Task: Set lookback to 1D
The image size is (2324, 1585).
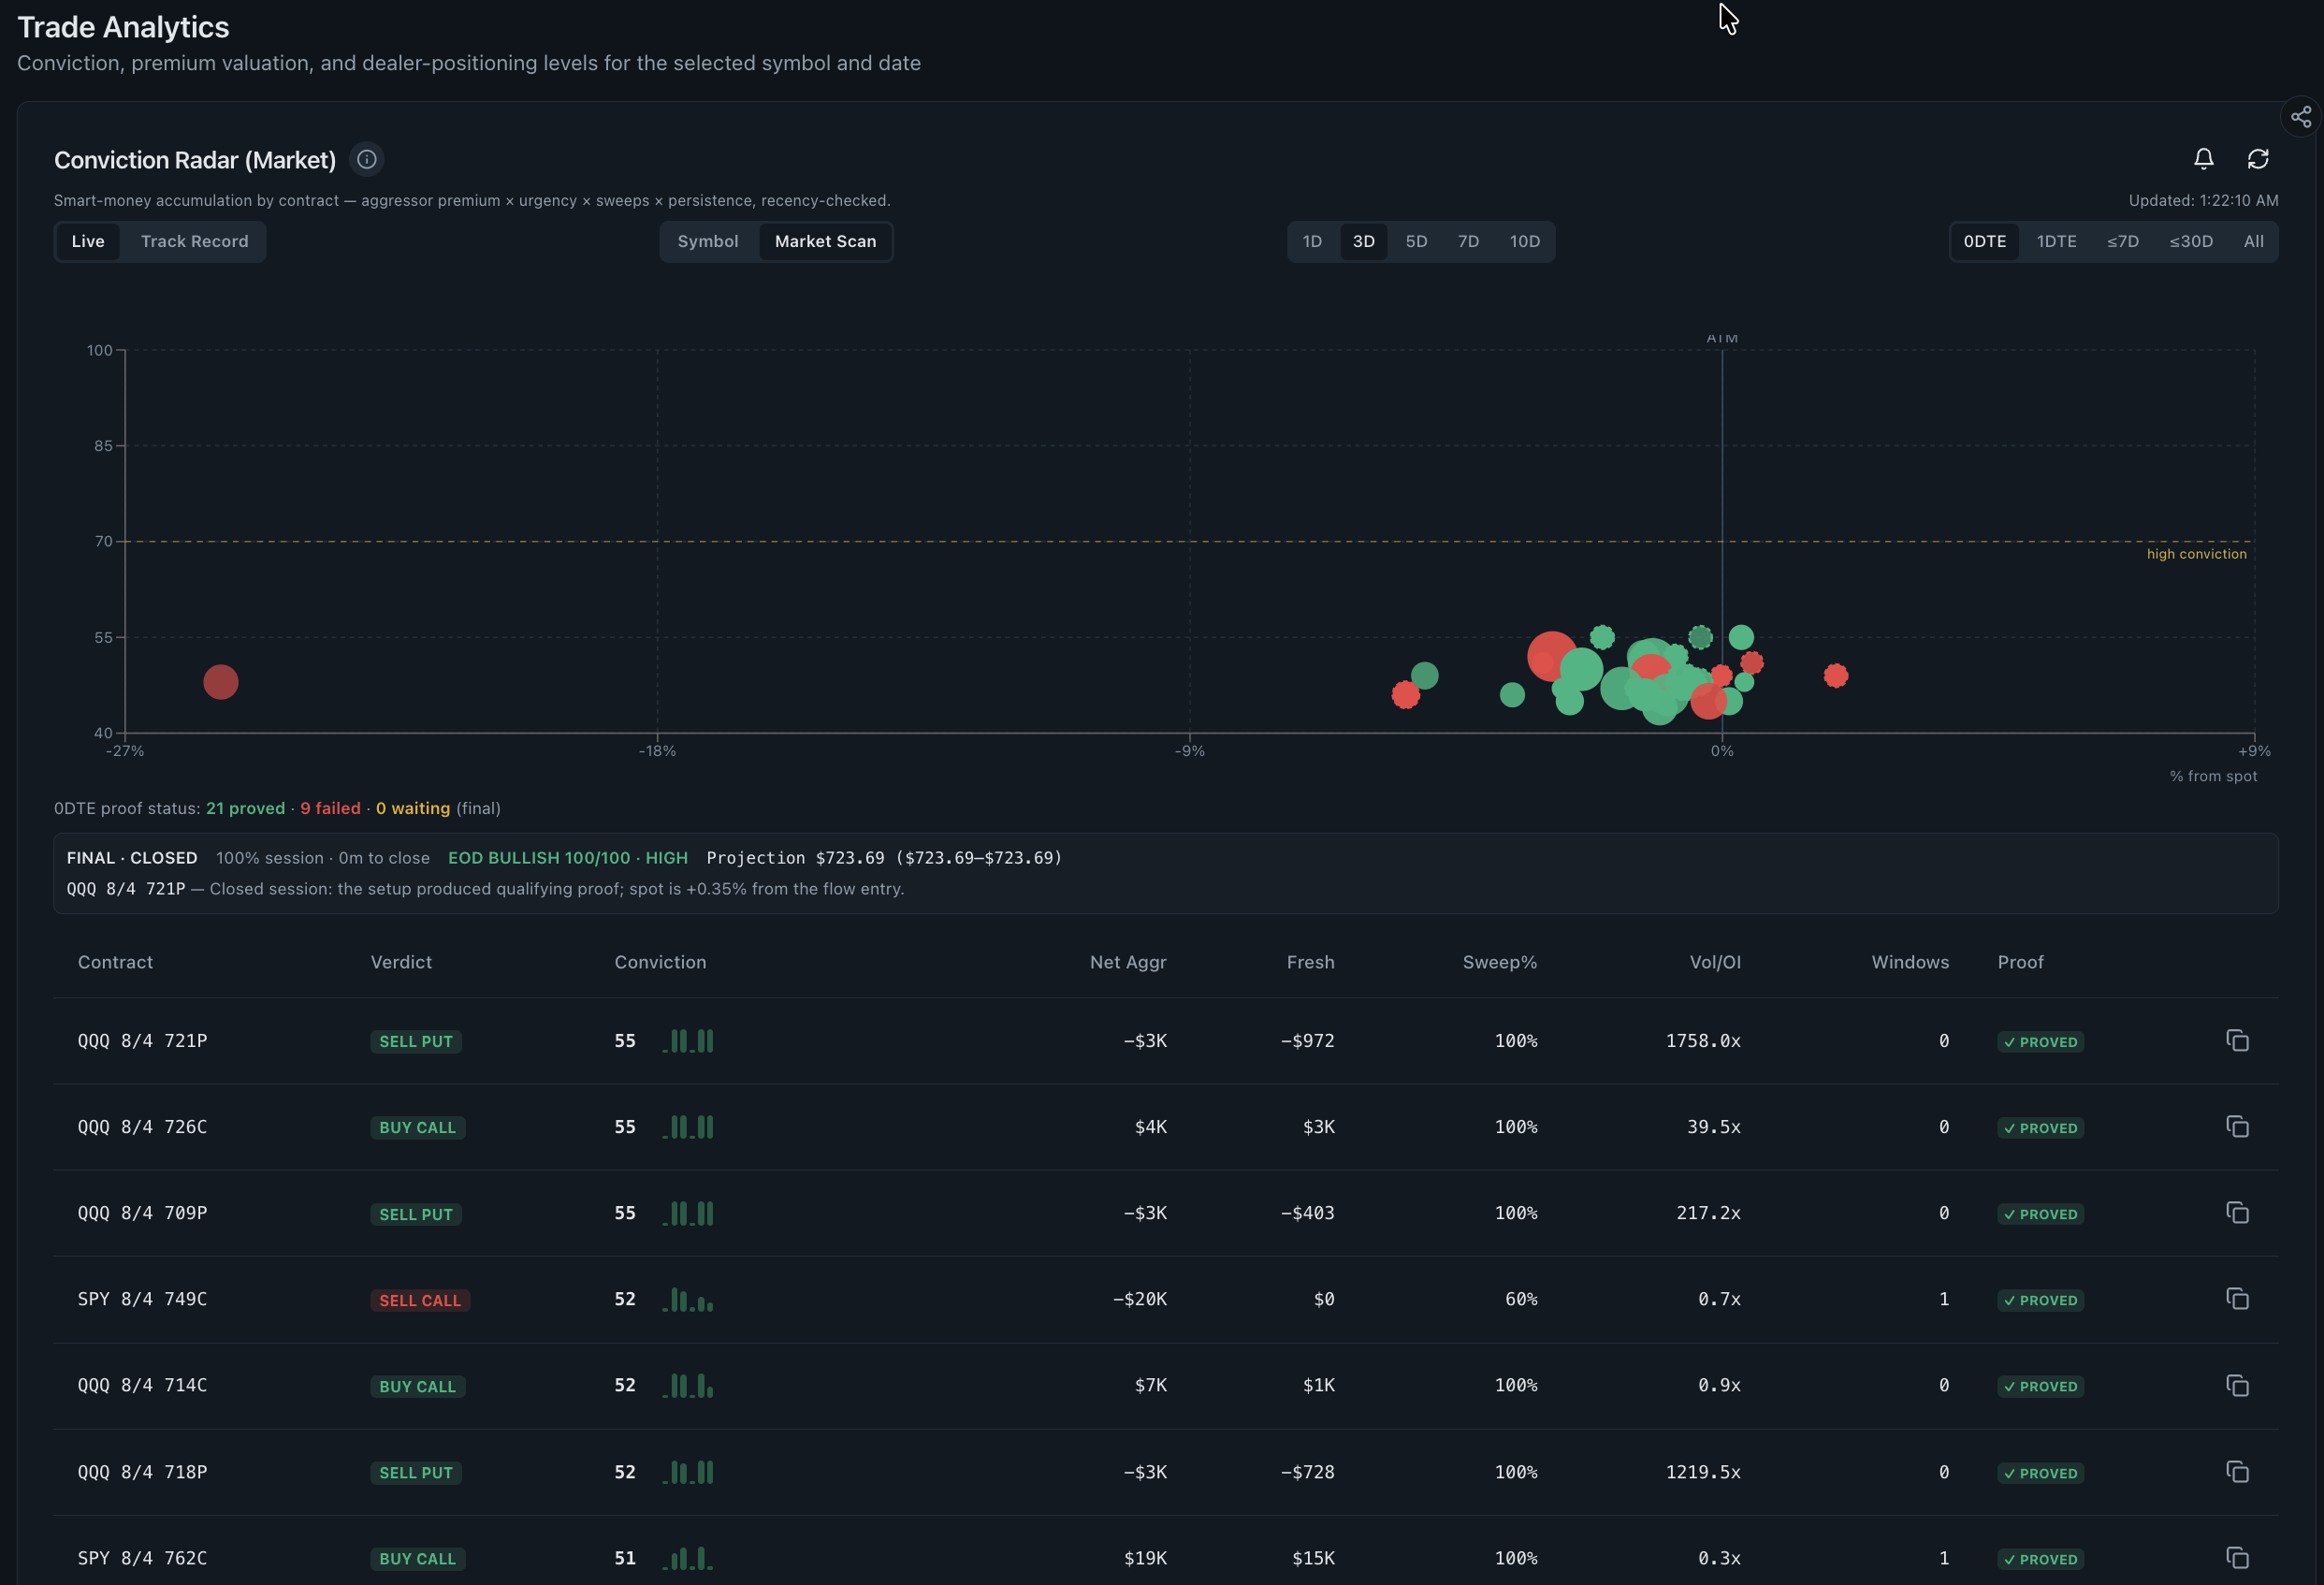Action: [x=1312, y=241]
